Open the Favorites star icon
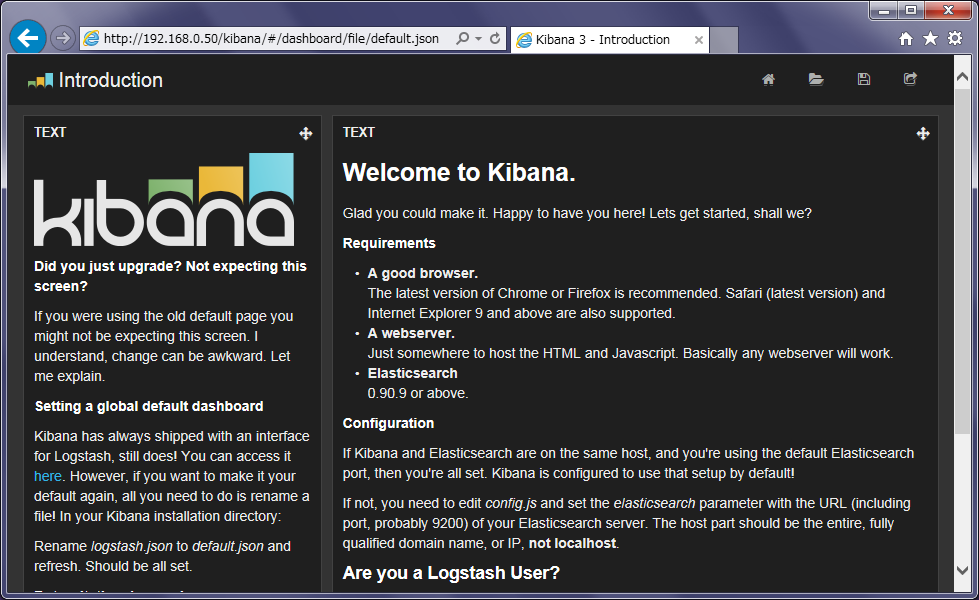The width and height of the screenshot is (979, 600). (930, 39)
